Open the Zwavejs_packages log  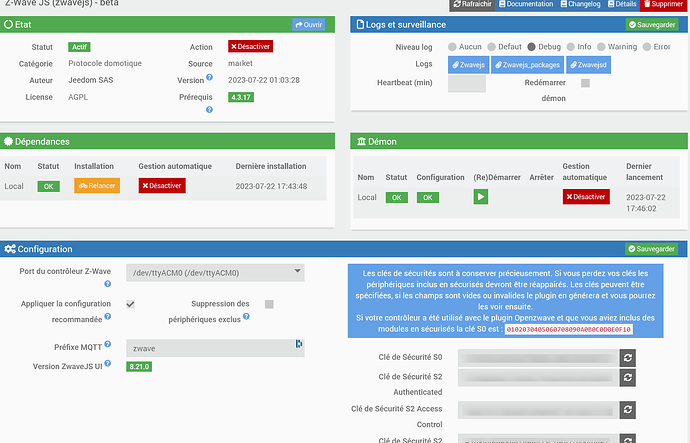(527, 65)
